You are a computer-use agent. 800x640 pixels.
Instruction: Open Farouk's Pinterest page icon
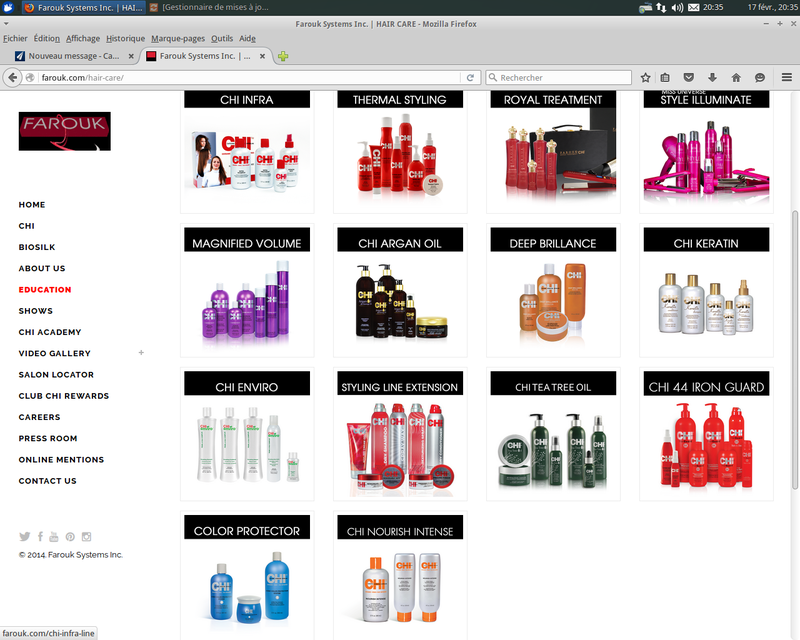coord(70,536)
